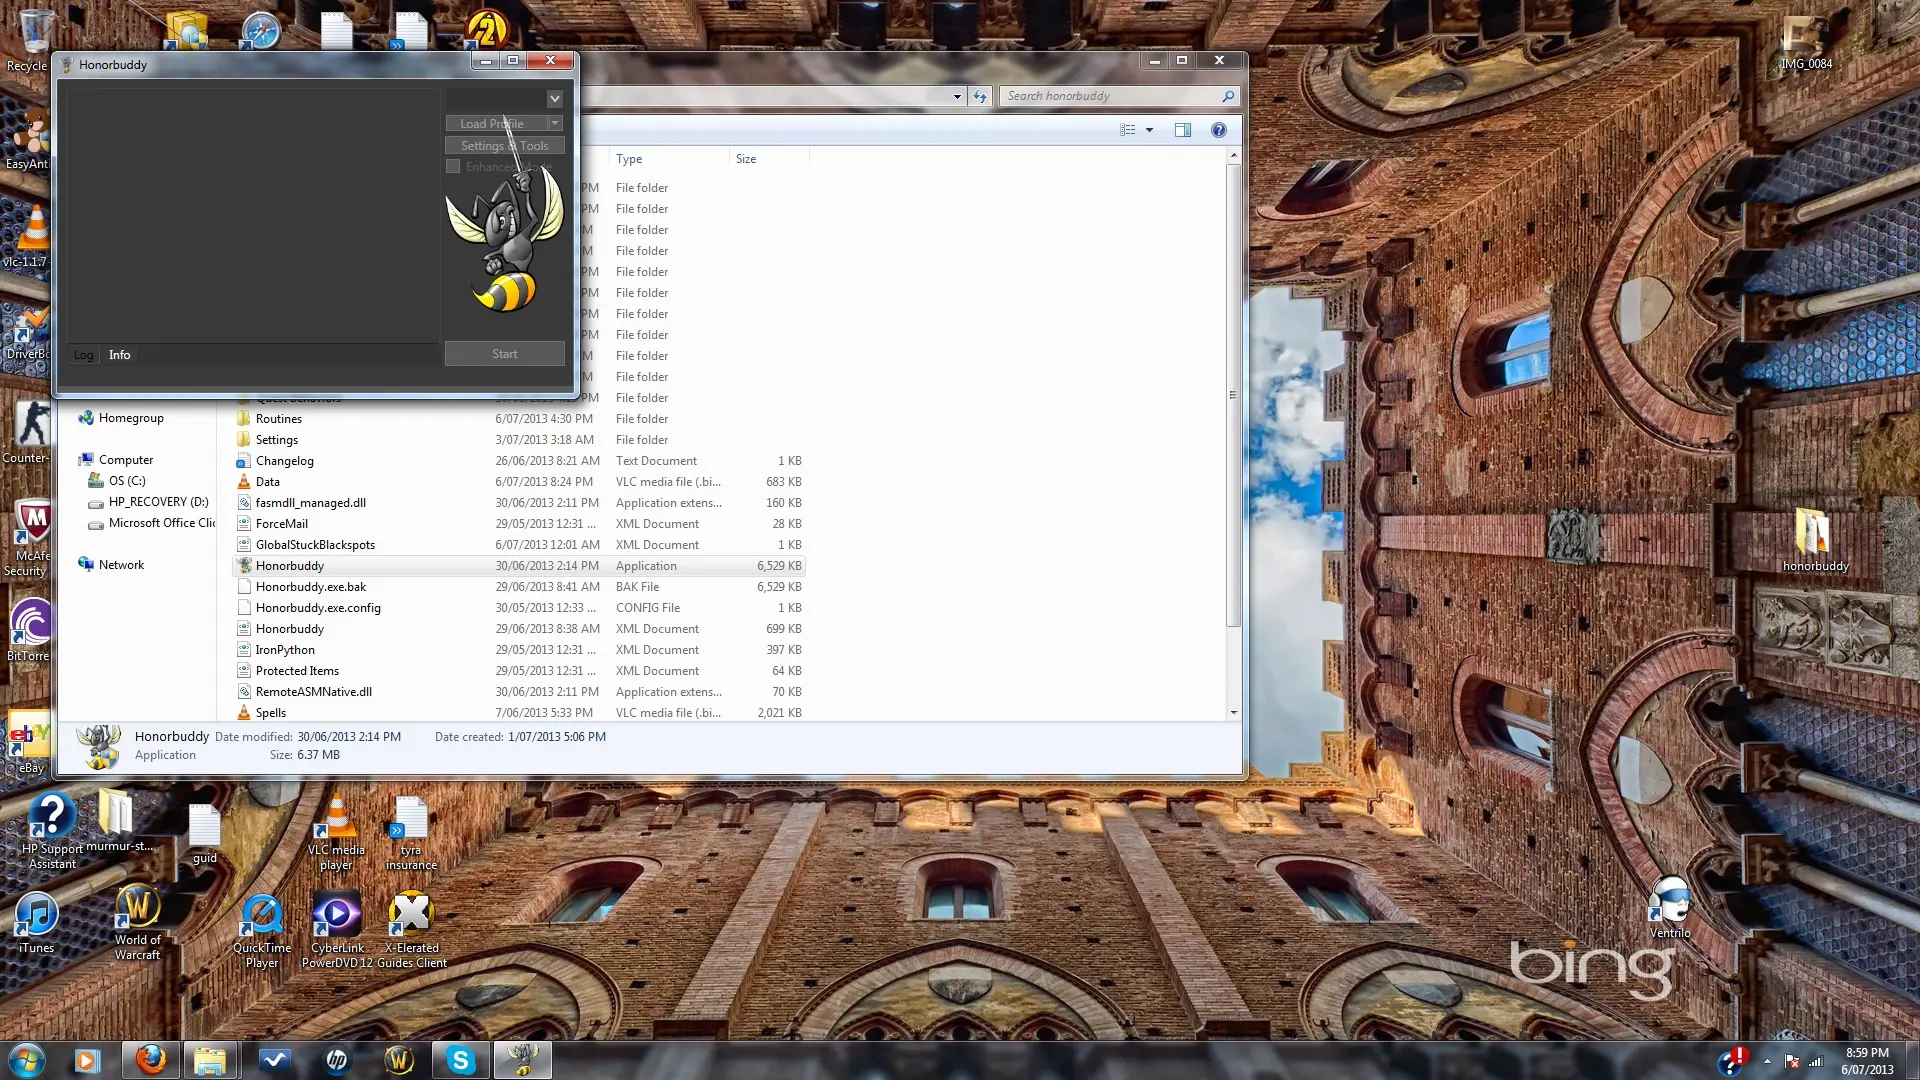1920x1080 pixels.
Task: Switch to Honorbuddy taskbar button
Action: tap(523, 1060)
